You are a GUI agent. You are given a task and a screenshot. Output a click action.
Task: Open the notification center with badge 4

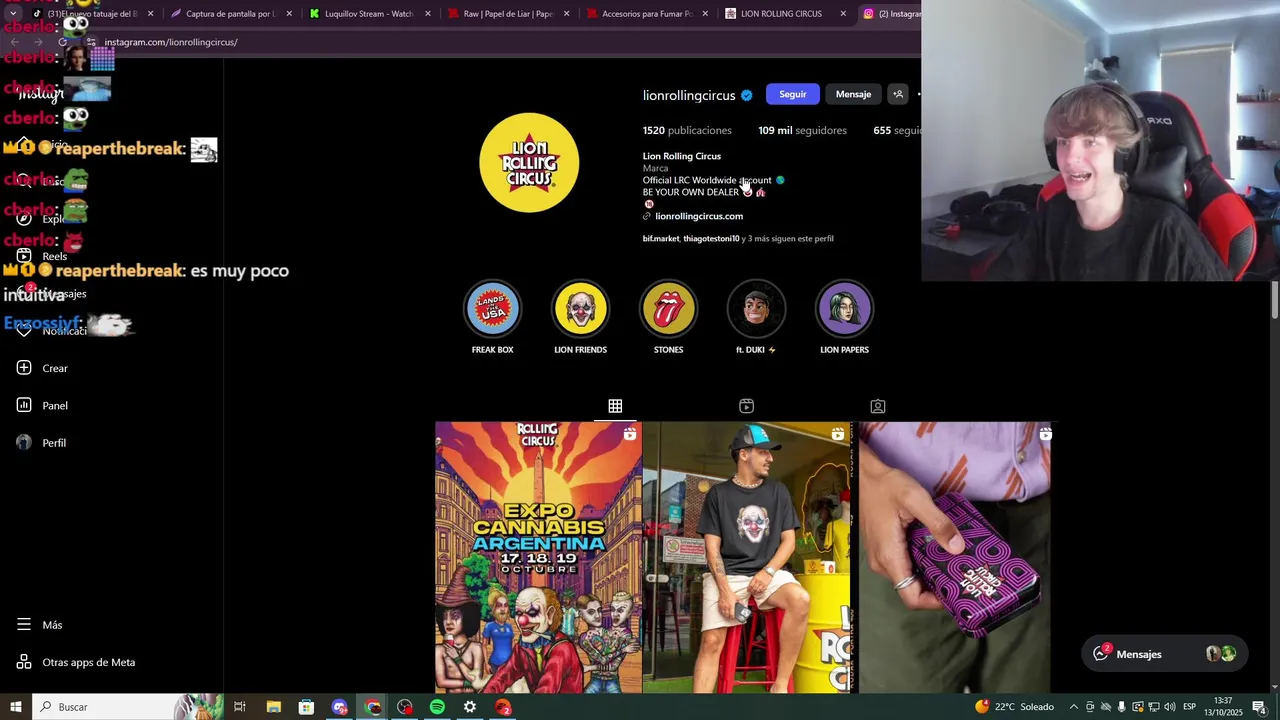click(x=1260, y=707)
